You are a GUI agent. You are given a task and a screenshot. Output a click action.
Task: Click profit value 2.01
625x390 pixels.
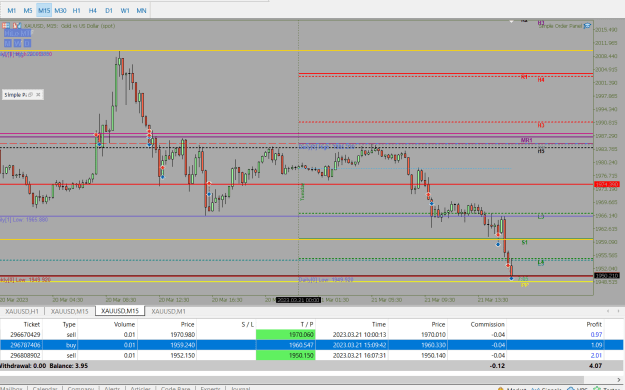pos(596,355)
